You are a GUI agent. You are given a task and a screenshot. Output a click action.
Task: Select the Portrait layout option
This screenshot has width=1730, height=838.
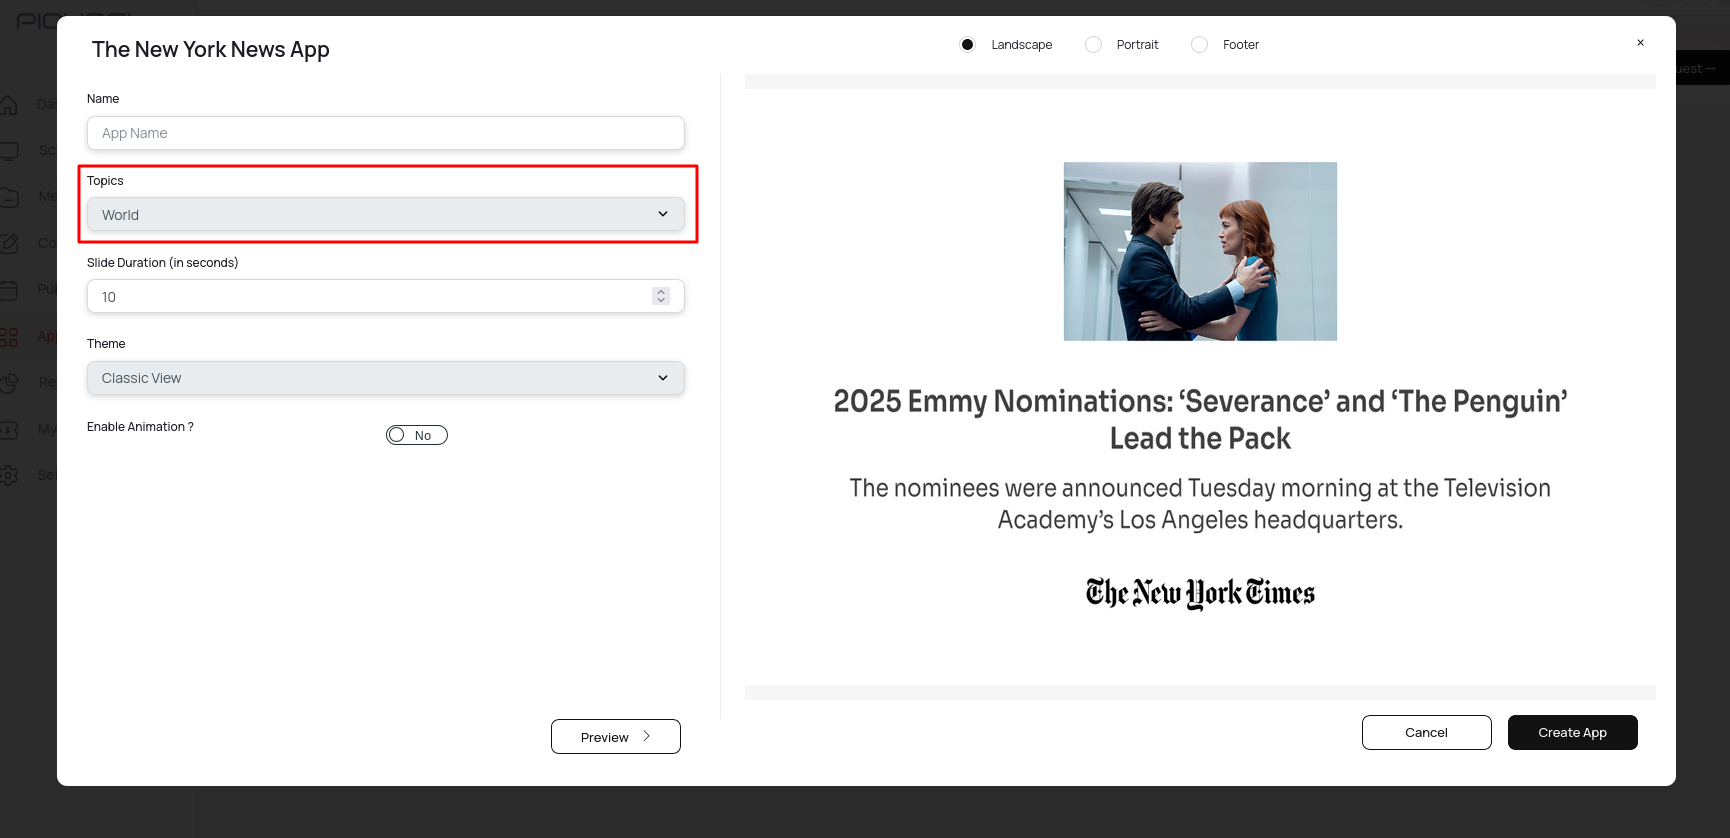click(x=1093, y=45)
